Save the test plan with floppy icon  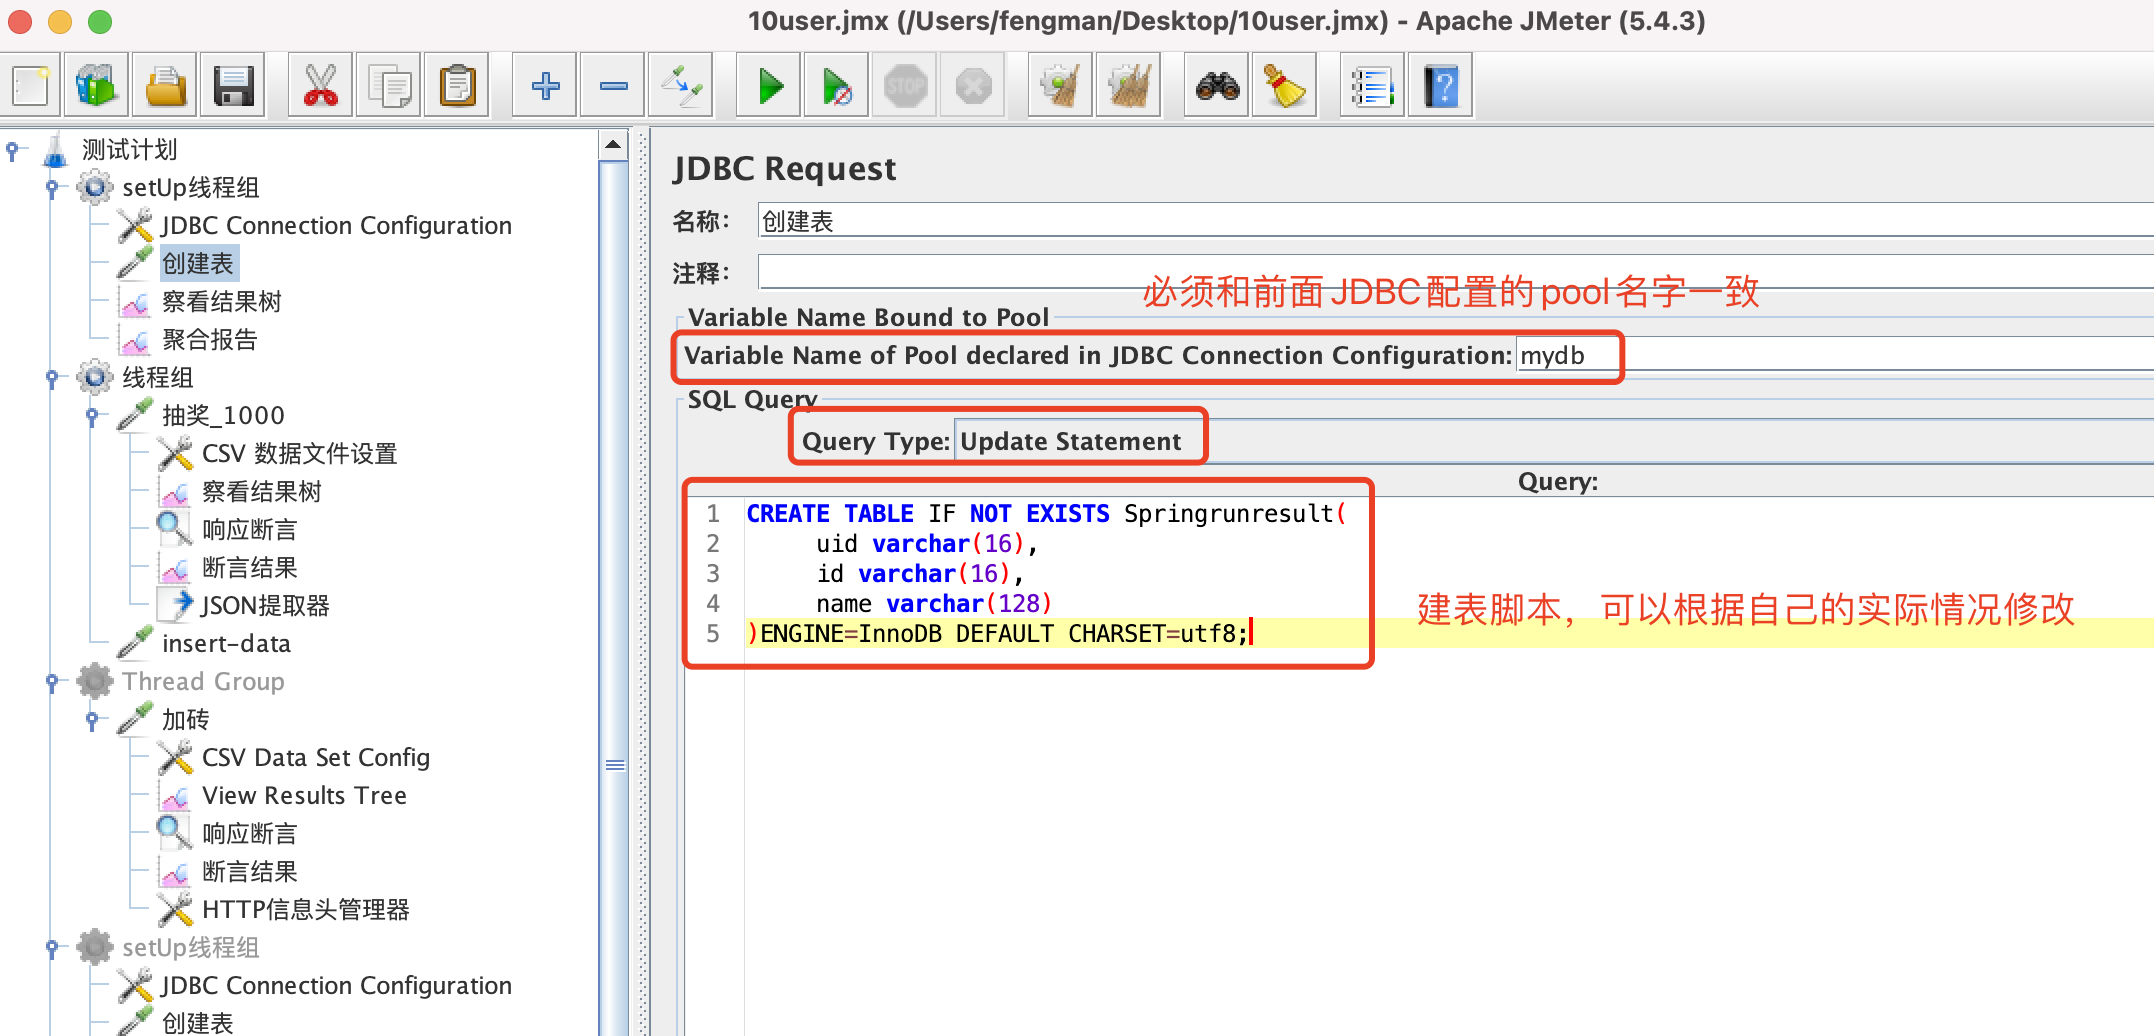234,86
